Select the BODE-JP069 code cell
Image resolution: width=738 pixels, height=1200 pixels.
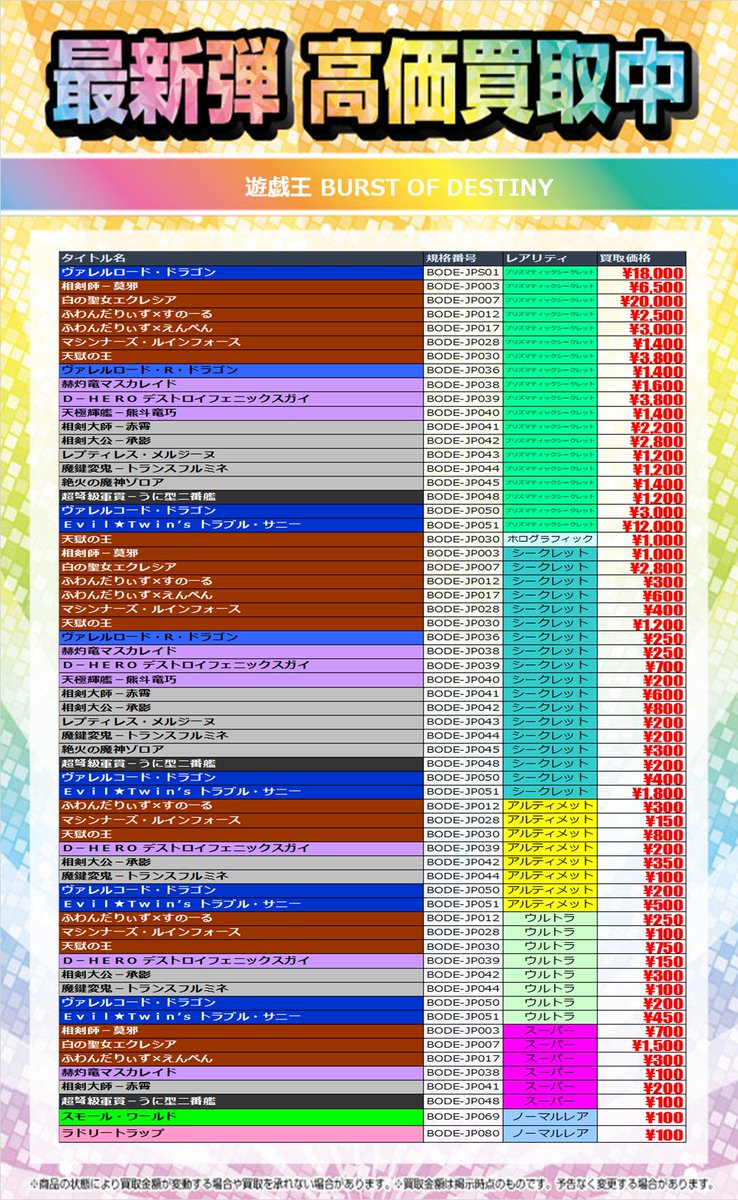point(463,1116)
